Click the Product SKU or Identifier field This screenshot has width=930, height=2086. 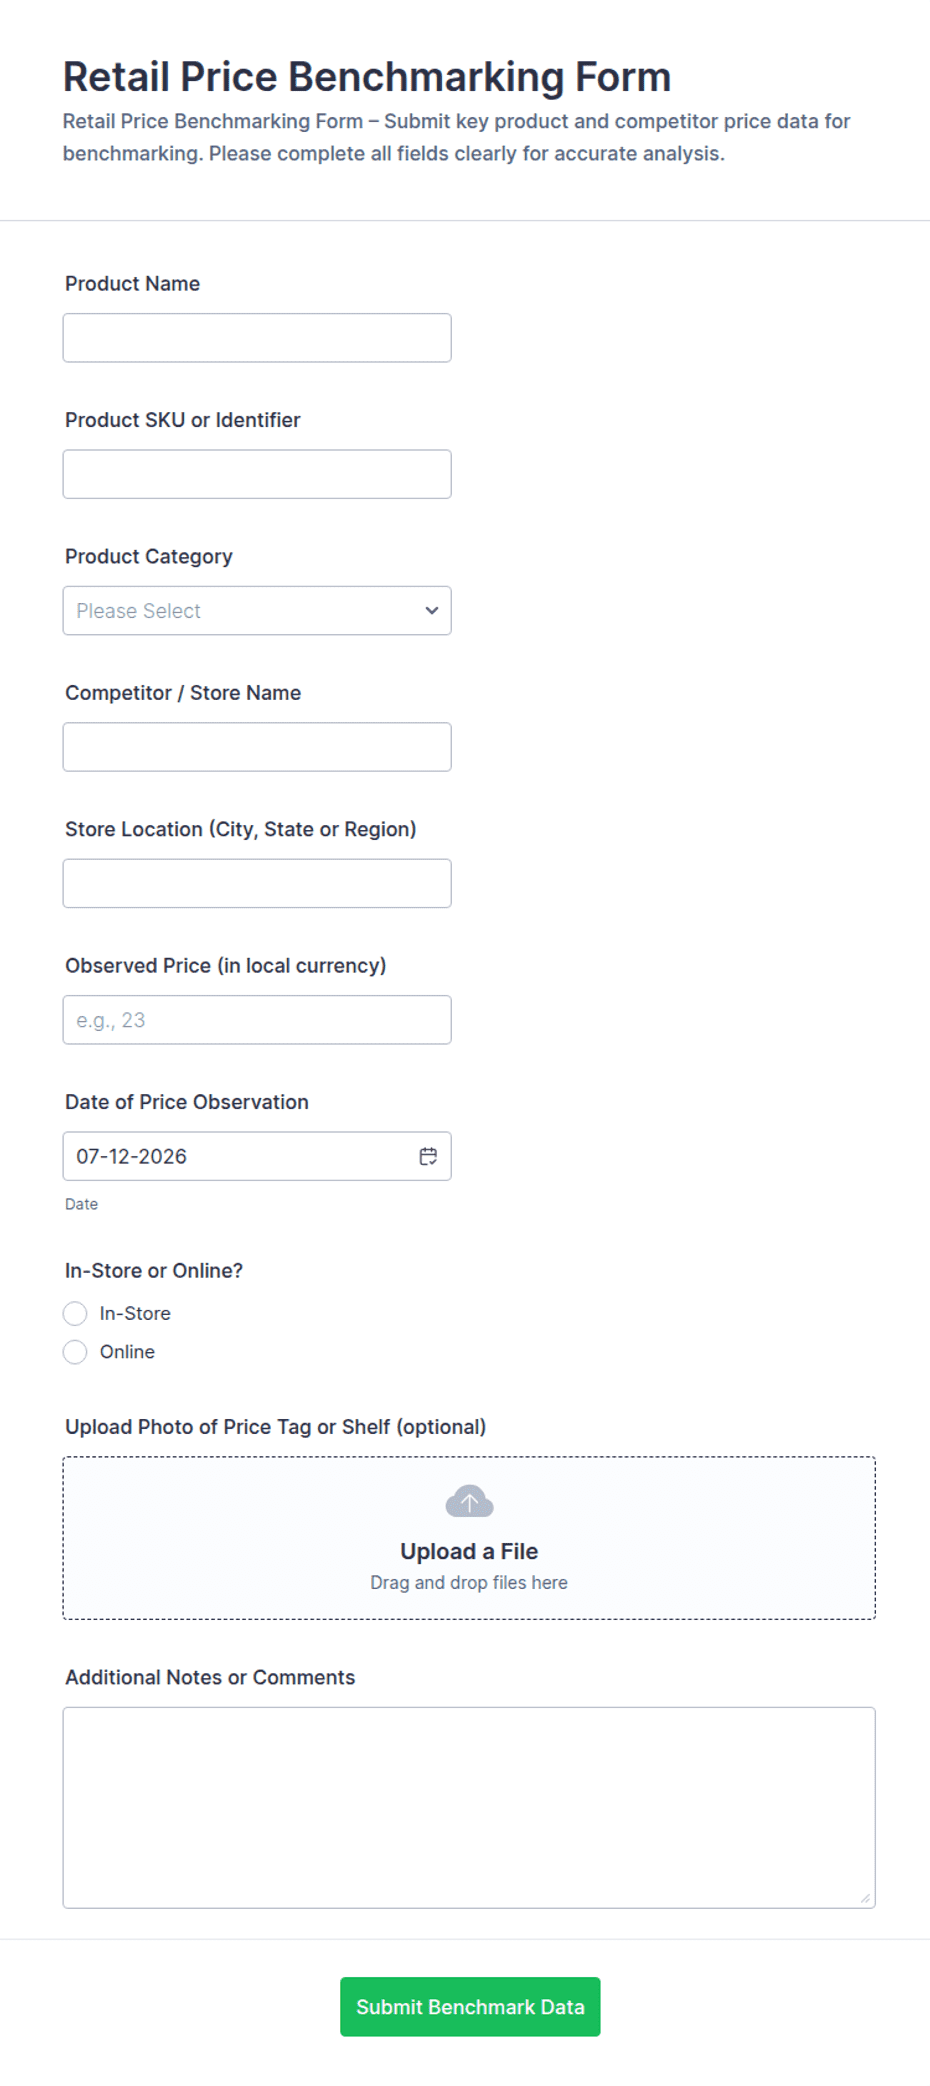point(257,474)
